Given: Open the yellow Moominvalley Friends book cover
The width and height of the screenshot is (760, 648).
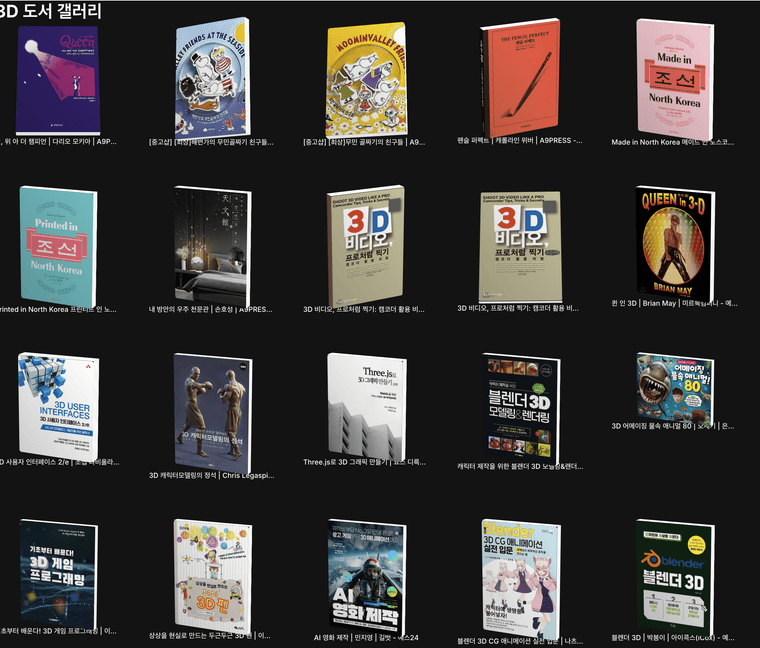Looking at the screenshot, I should pyautogui.click(x=367, y=80).
